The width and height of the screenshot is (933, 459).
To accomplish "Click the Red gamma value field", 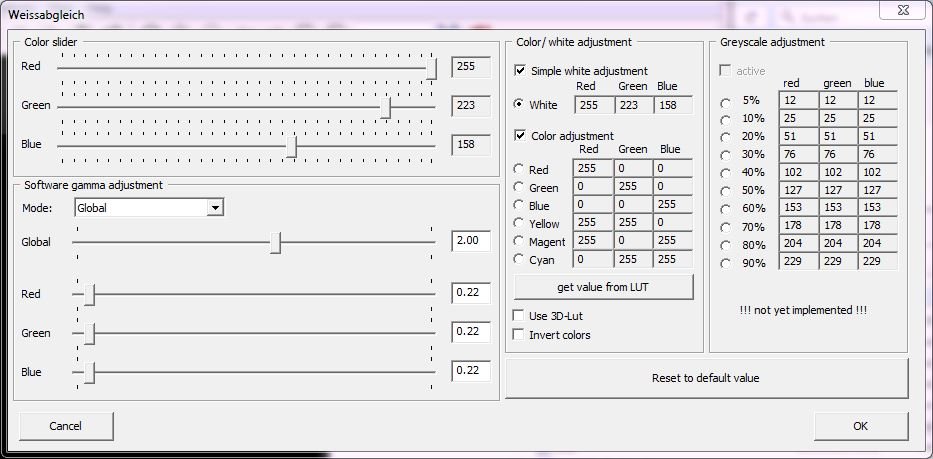I will point(470,293).
